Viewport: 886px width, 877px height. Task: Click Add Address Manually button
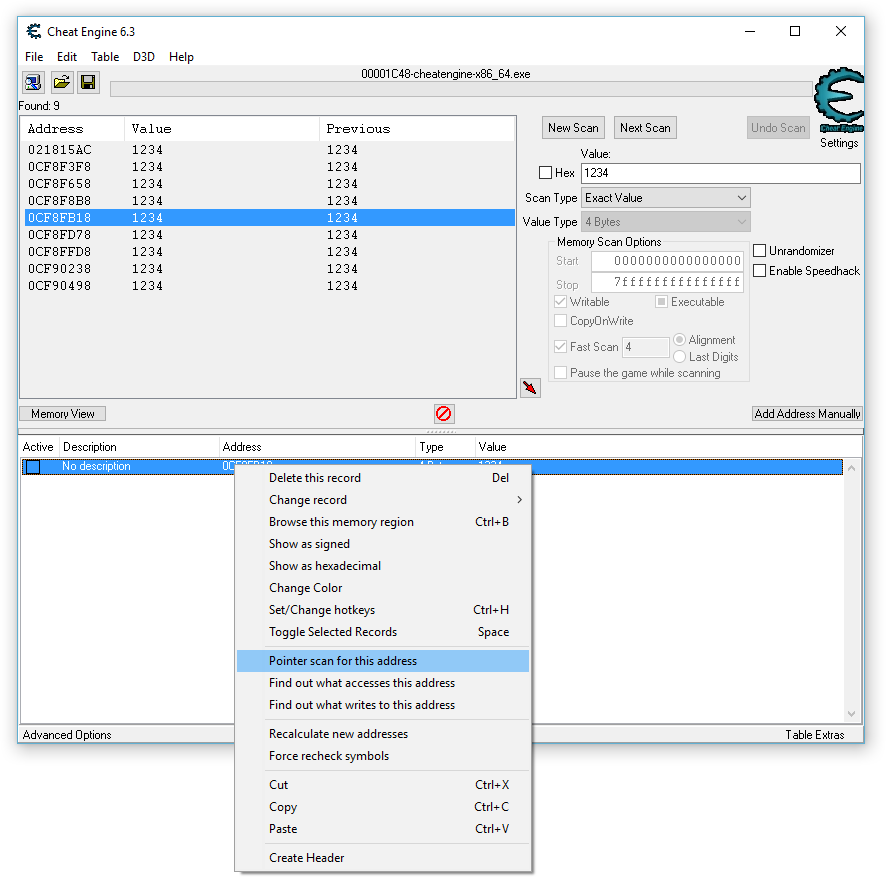click(x=807, y=414)
